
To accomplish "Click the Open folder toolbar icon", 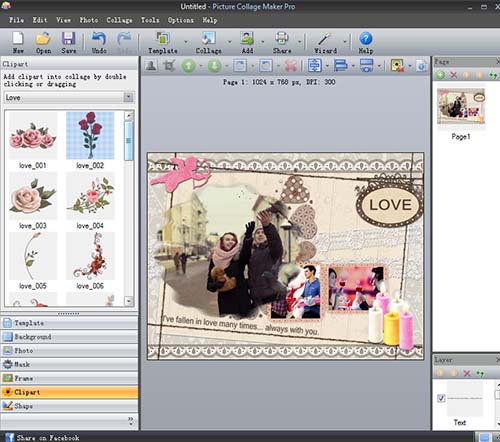I will (x=43, y=38).
